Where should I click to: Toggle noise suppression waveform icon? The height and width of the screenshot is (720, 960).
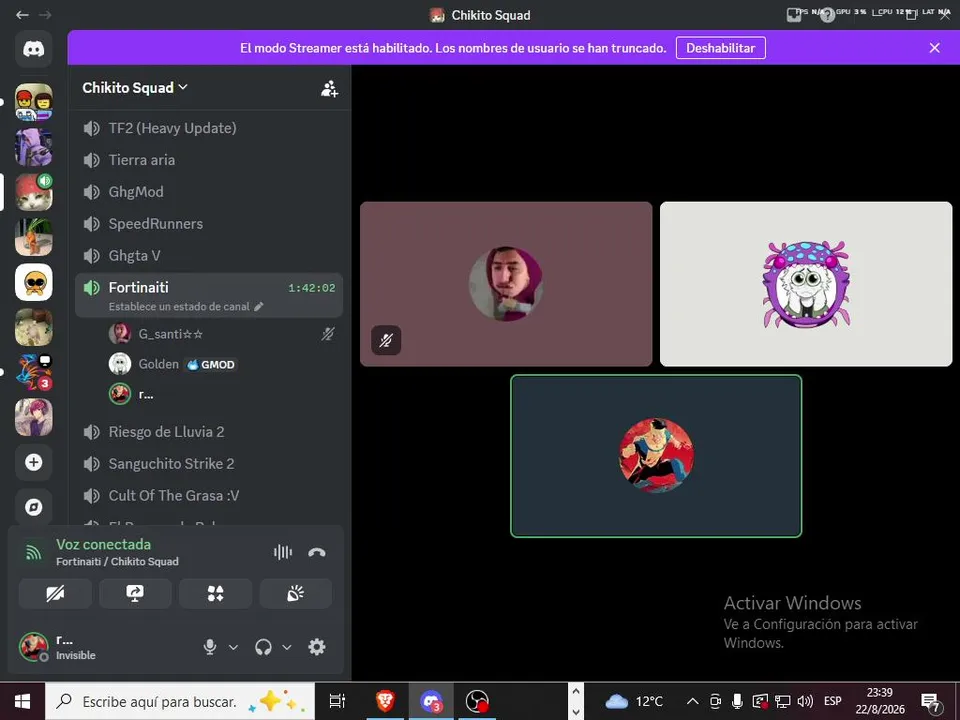[283, 552]
